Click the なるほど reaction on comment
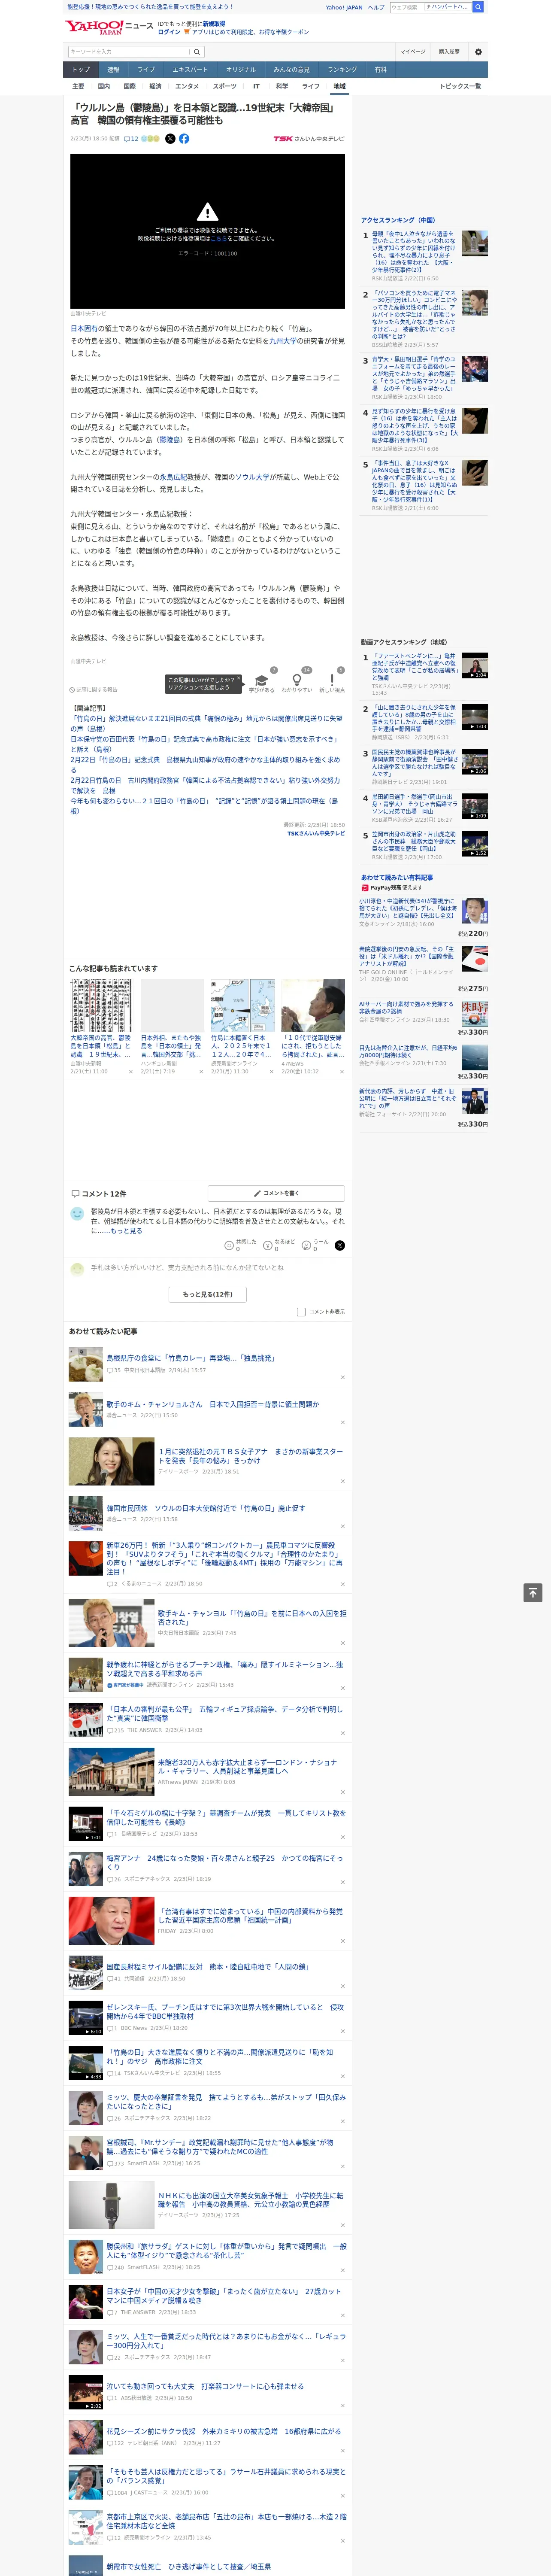The image size is (551, 2576). click(268, 1246)
